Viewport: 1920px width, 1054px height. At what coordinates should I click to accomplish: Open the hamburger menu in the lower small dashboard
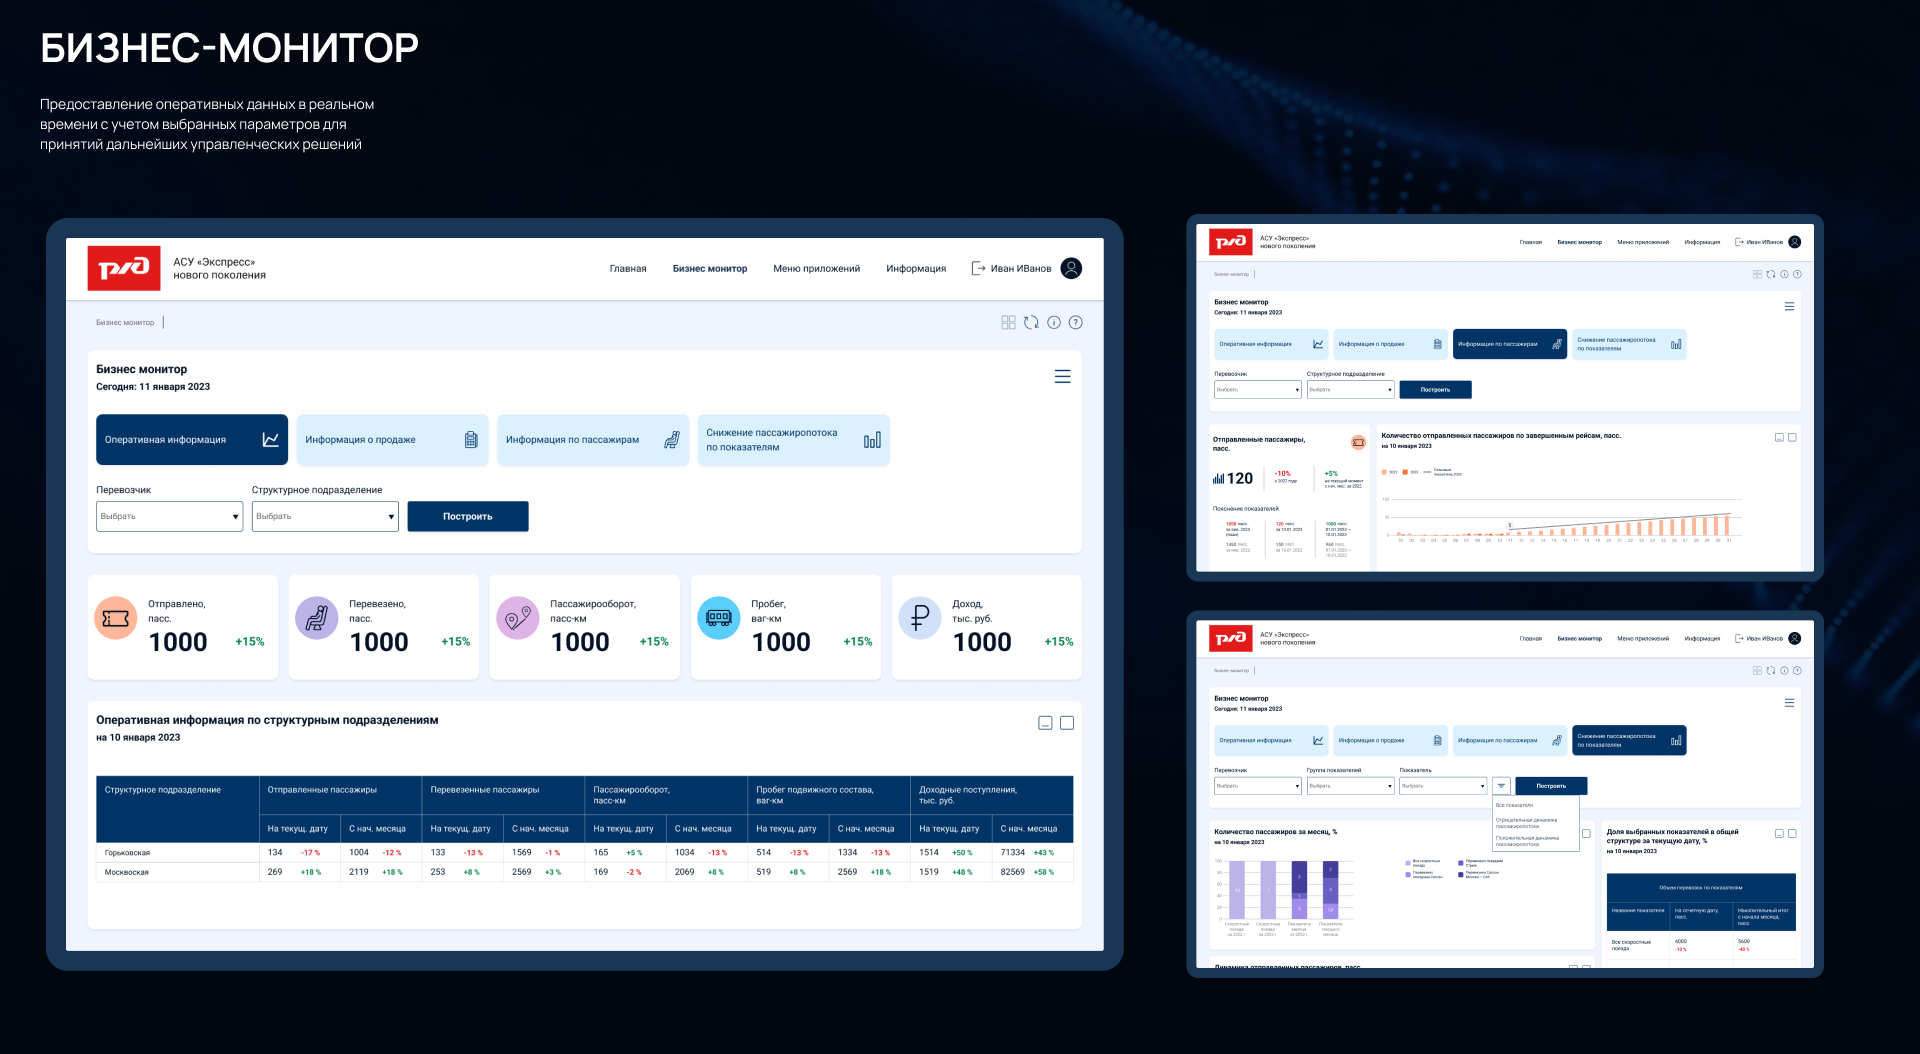click(1789, 703)
